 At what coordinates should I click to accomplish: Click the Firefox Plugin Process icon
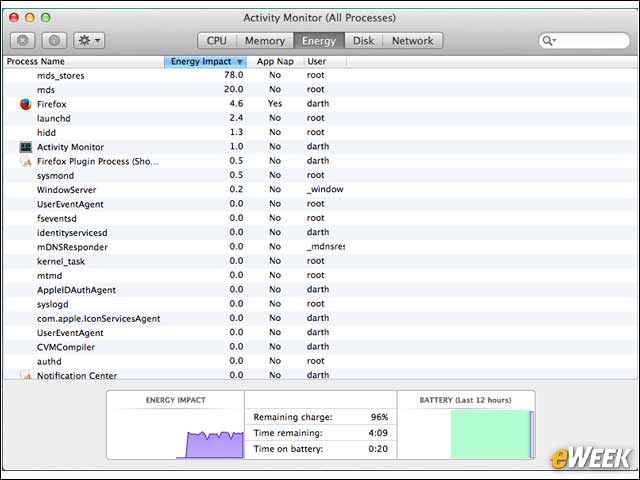pos(25,161)
